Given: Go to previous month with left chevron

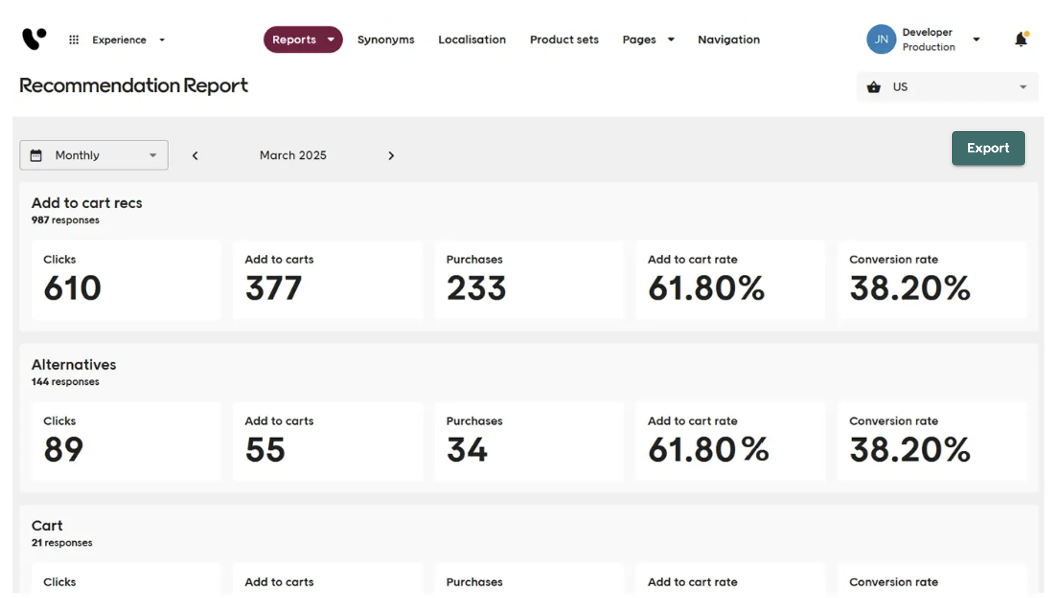Looking at the screenshot, I should [195, 155].
